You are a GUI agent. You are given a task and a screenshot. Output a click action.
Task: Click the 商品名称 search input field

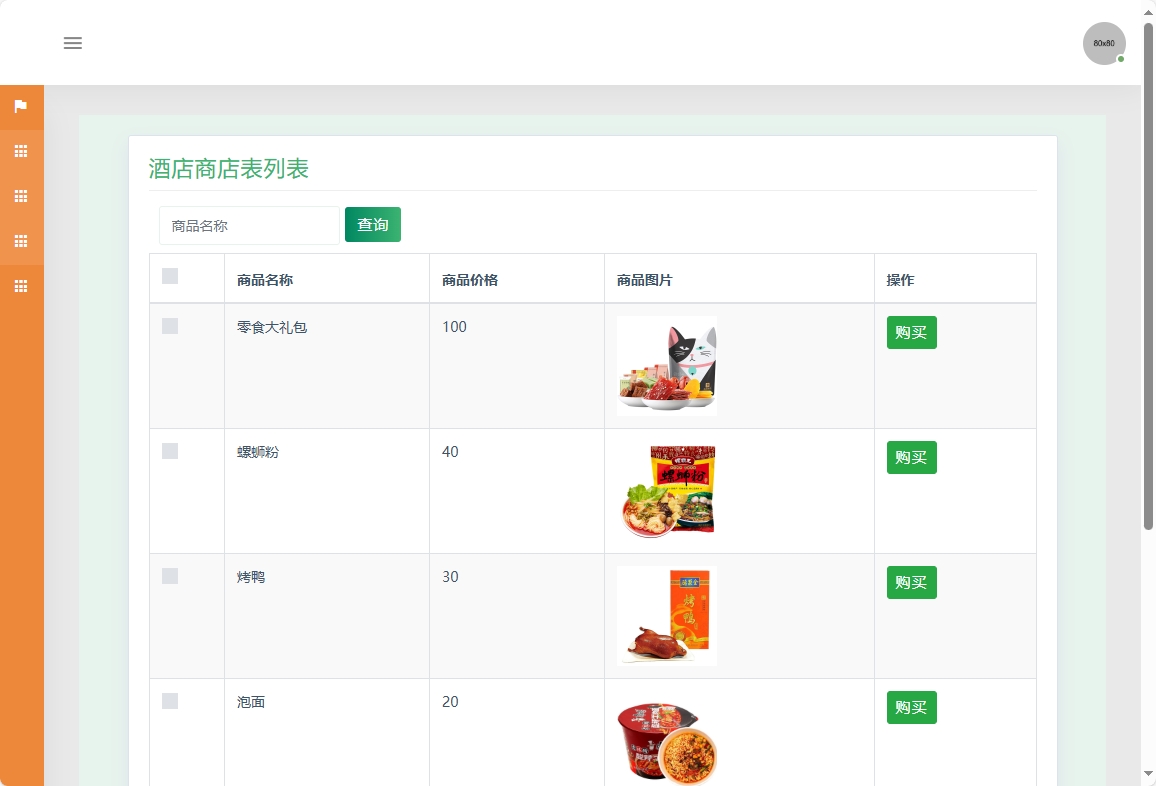(248, 225)
